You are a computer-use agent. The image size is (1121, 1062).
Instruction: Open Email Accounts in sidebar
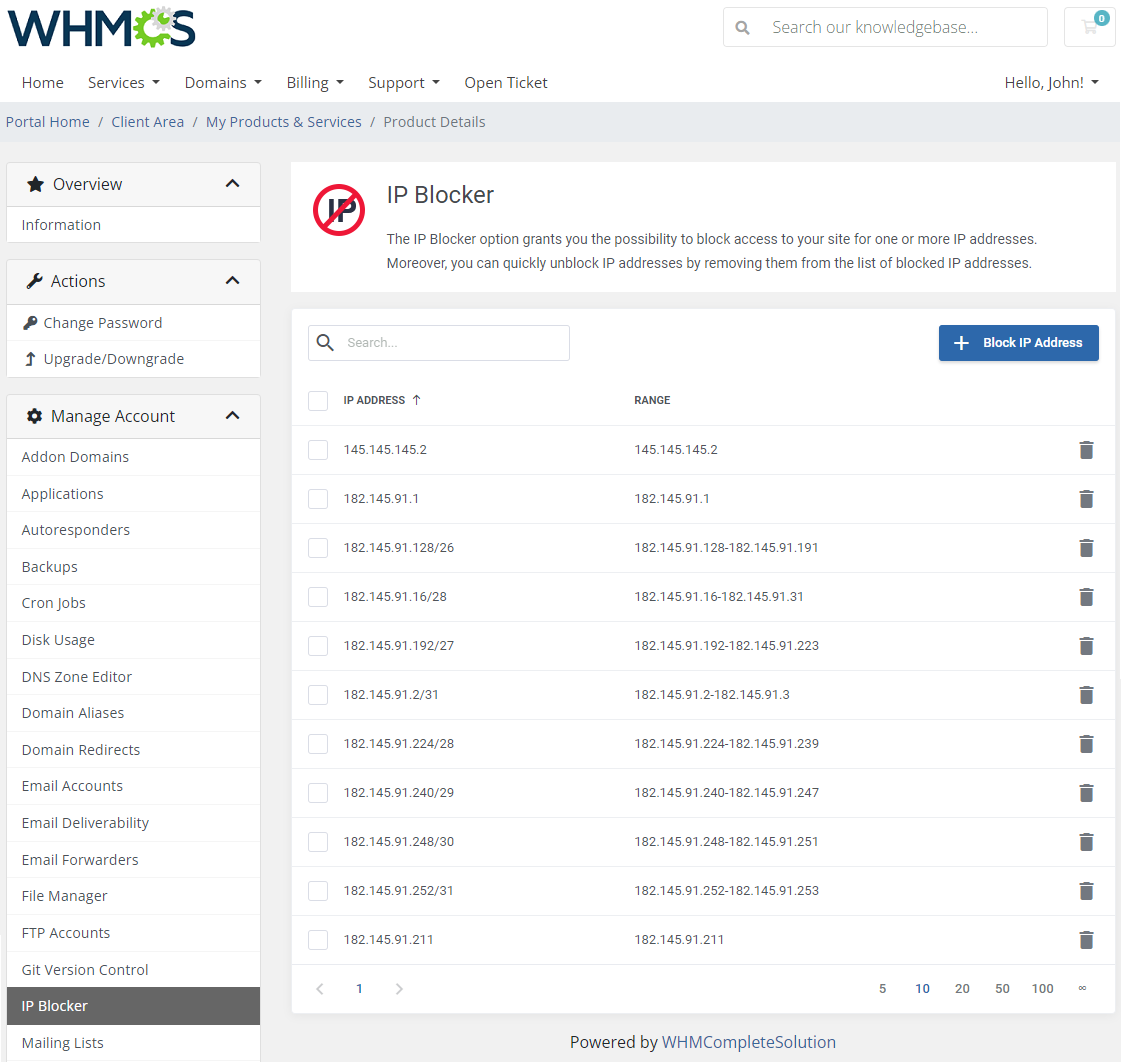(x=133, y=786)
